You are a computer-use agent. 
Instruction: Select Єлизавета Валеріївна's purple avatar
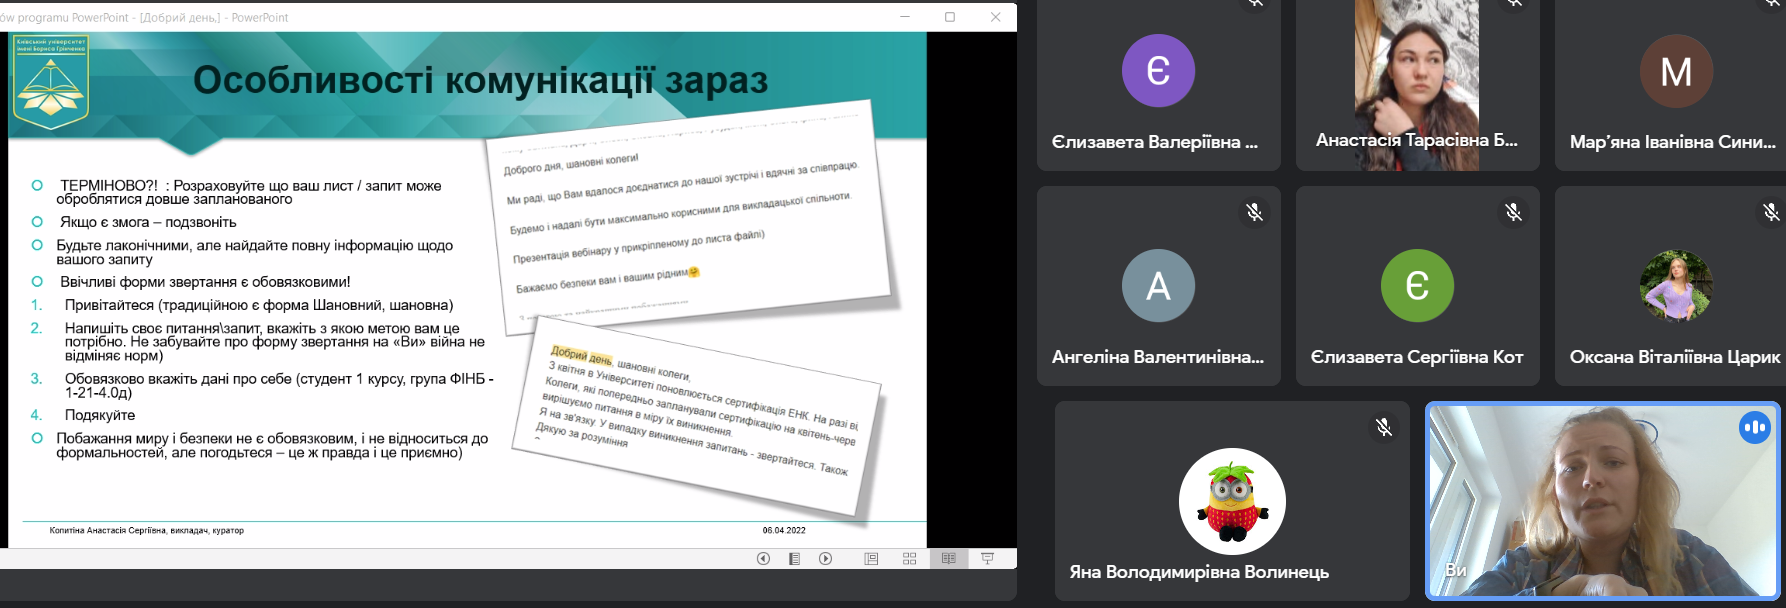click(1158, 71)
